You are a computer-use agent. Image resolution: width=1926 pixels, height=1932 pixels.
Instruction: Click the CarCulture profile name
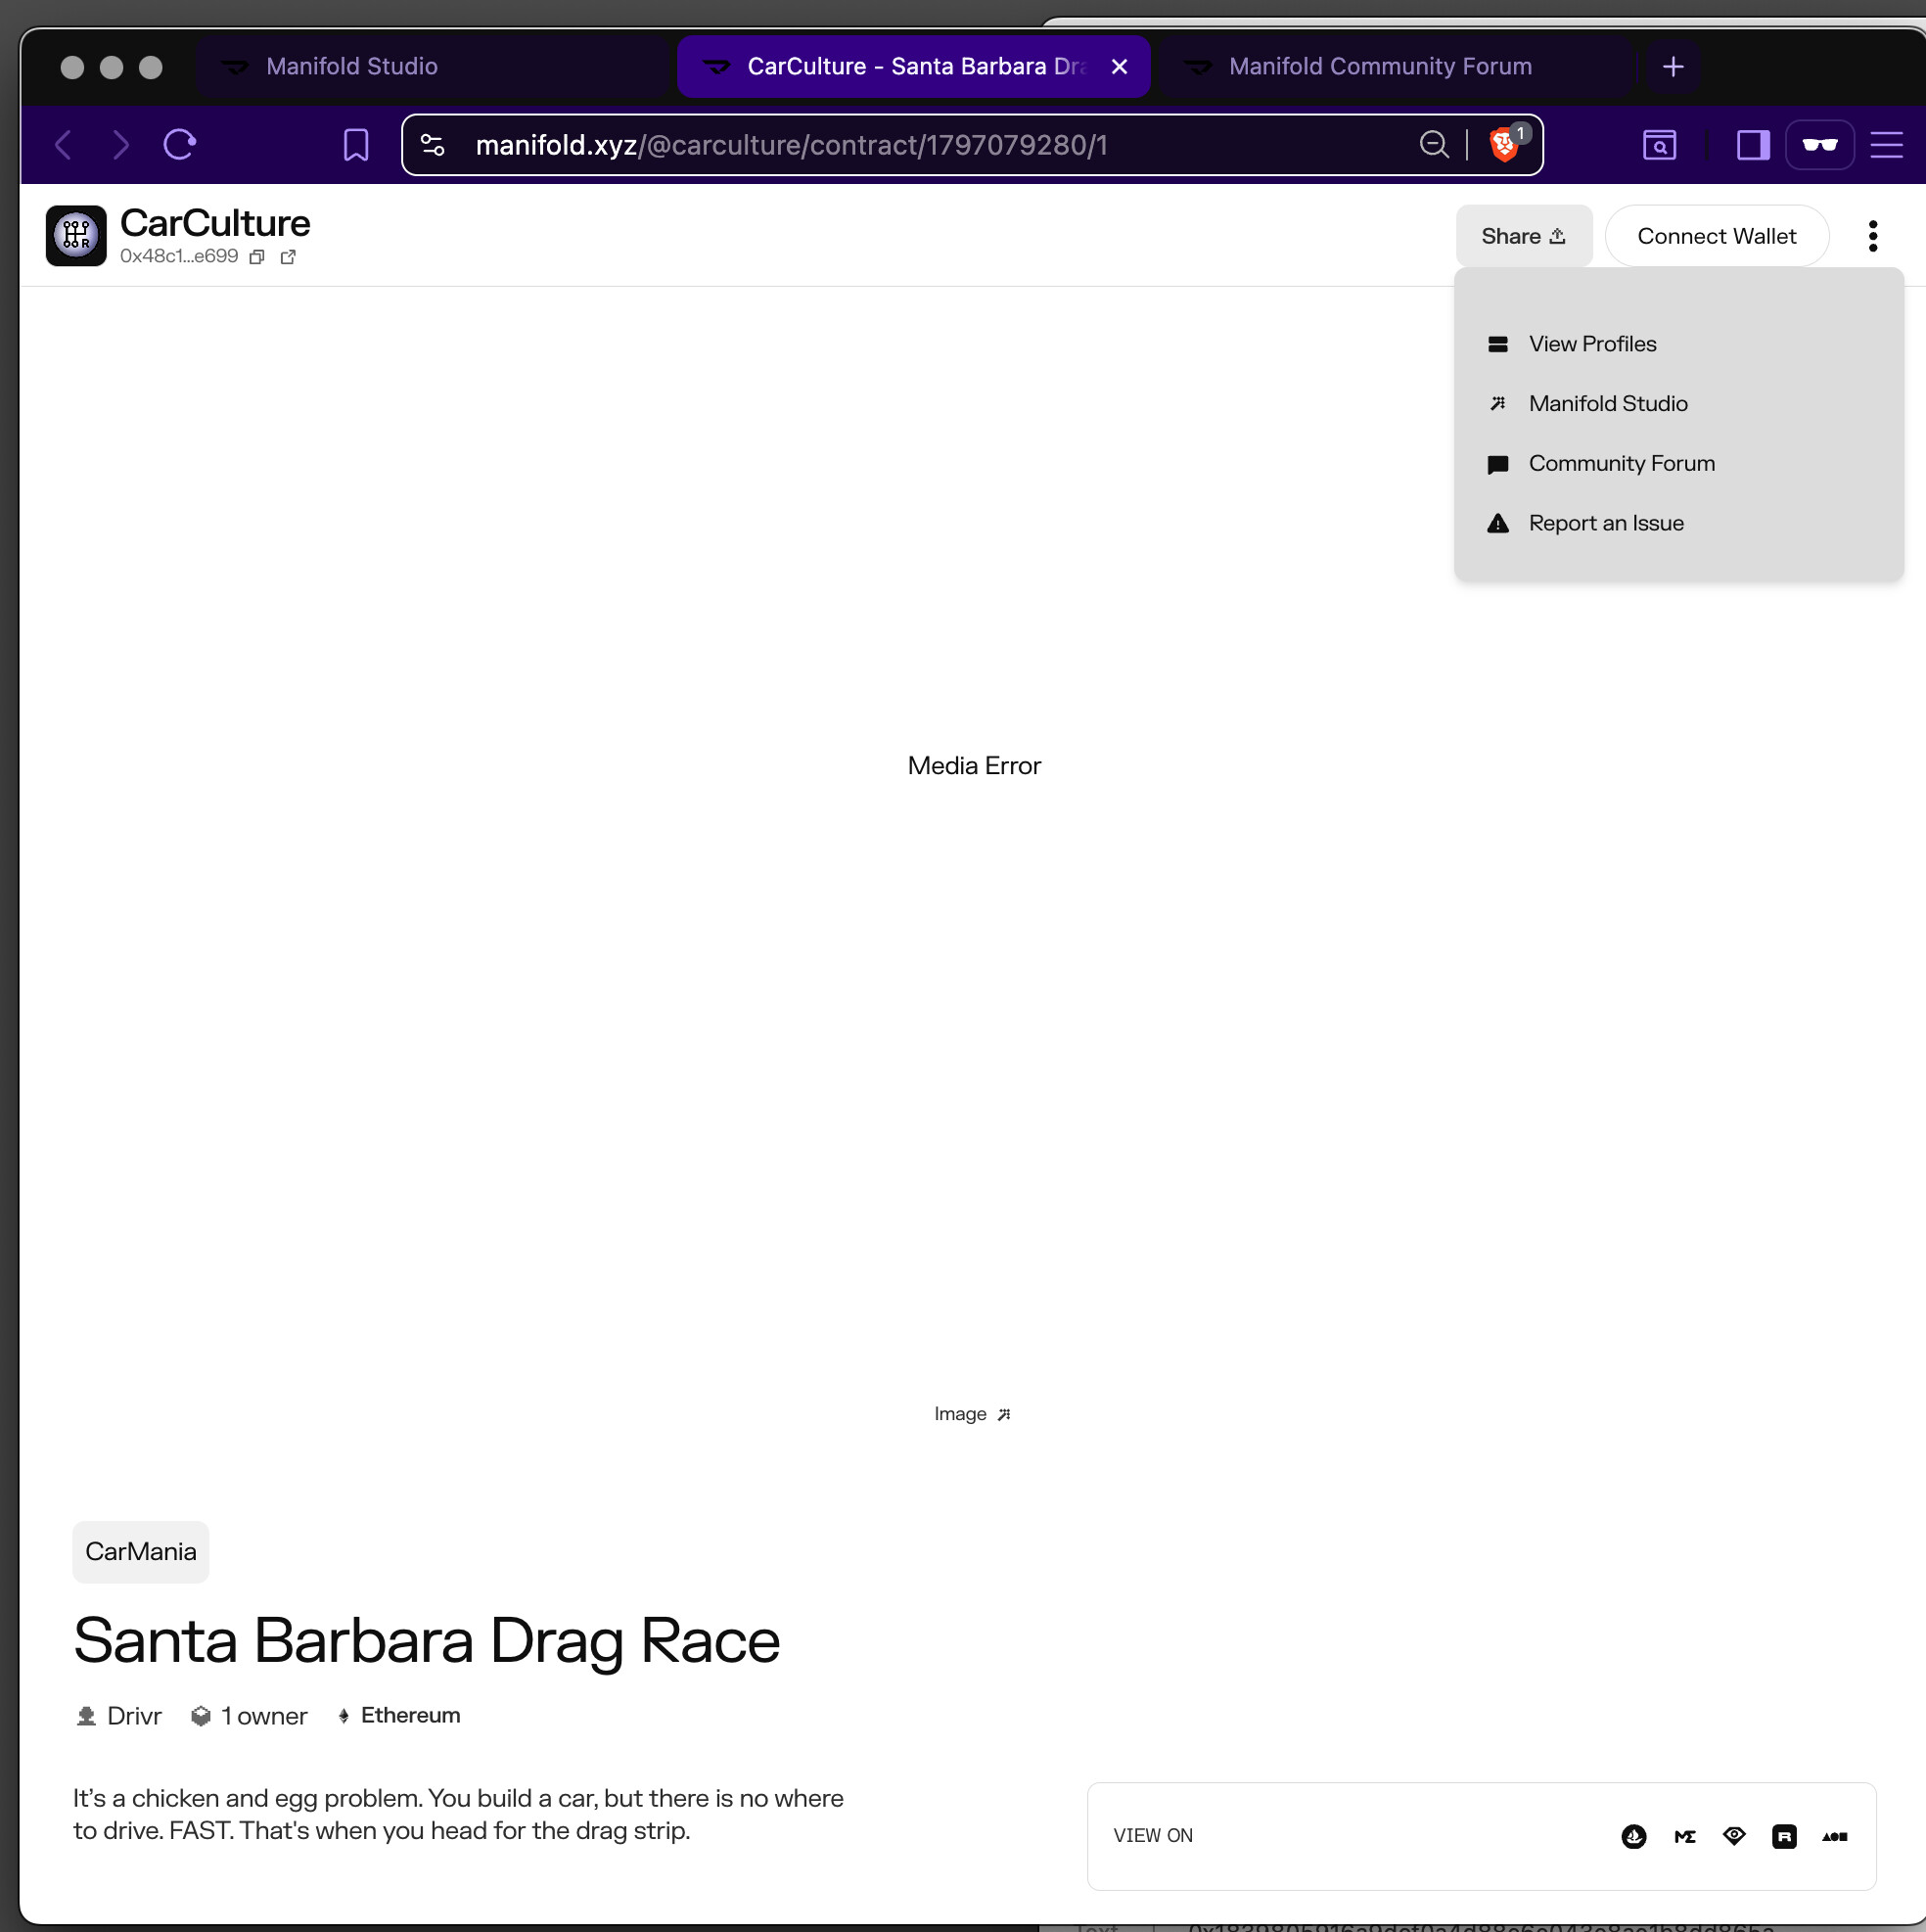215,223
